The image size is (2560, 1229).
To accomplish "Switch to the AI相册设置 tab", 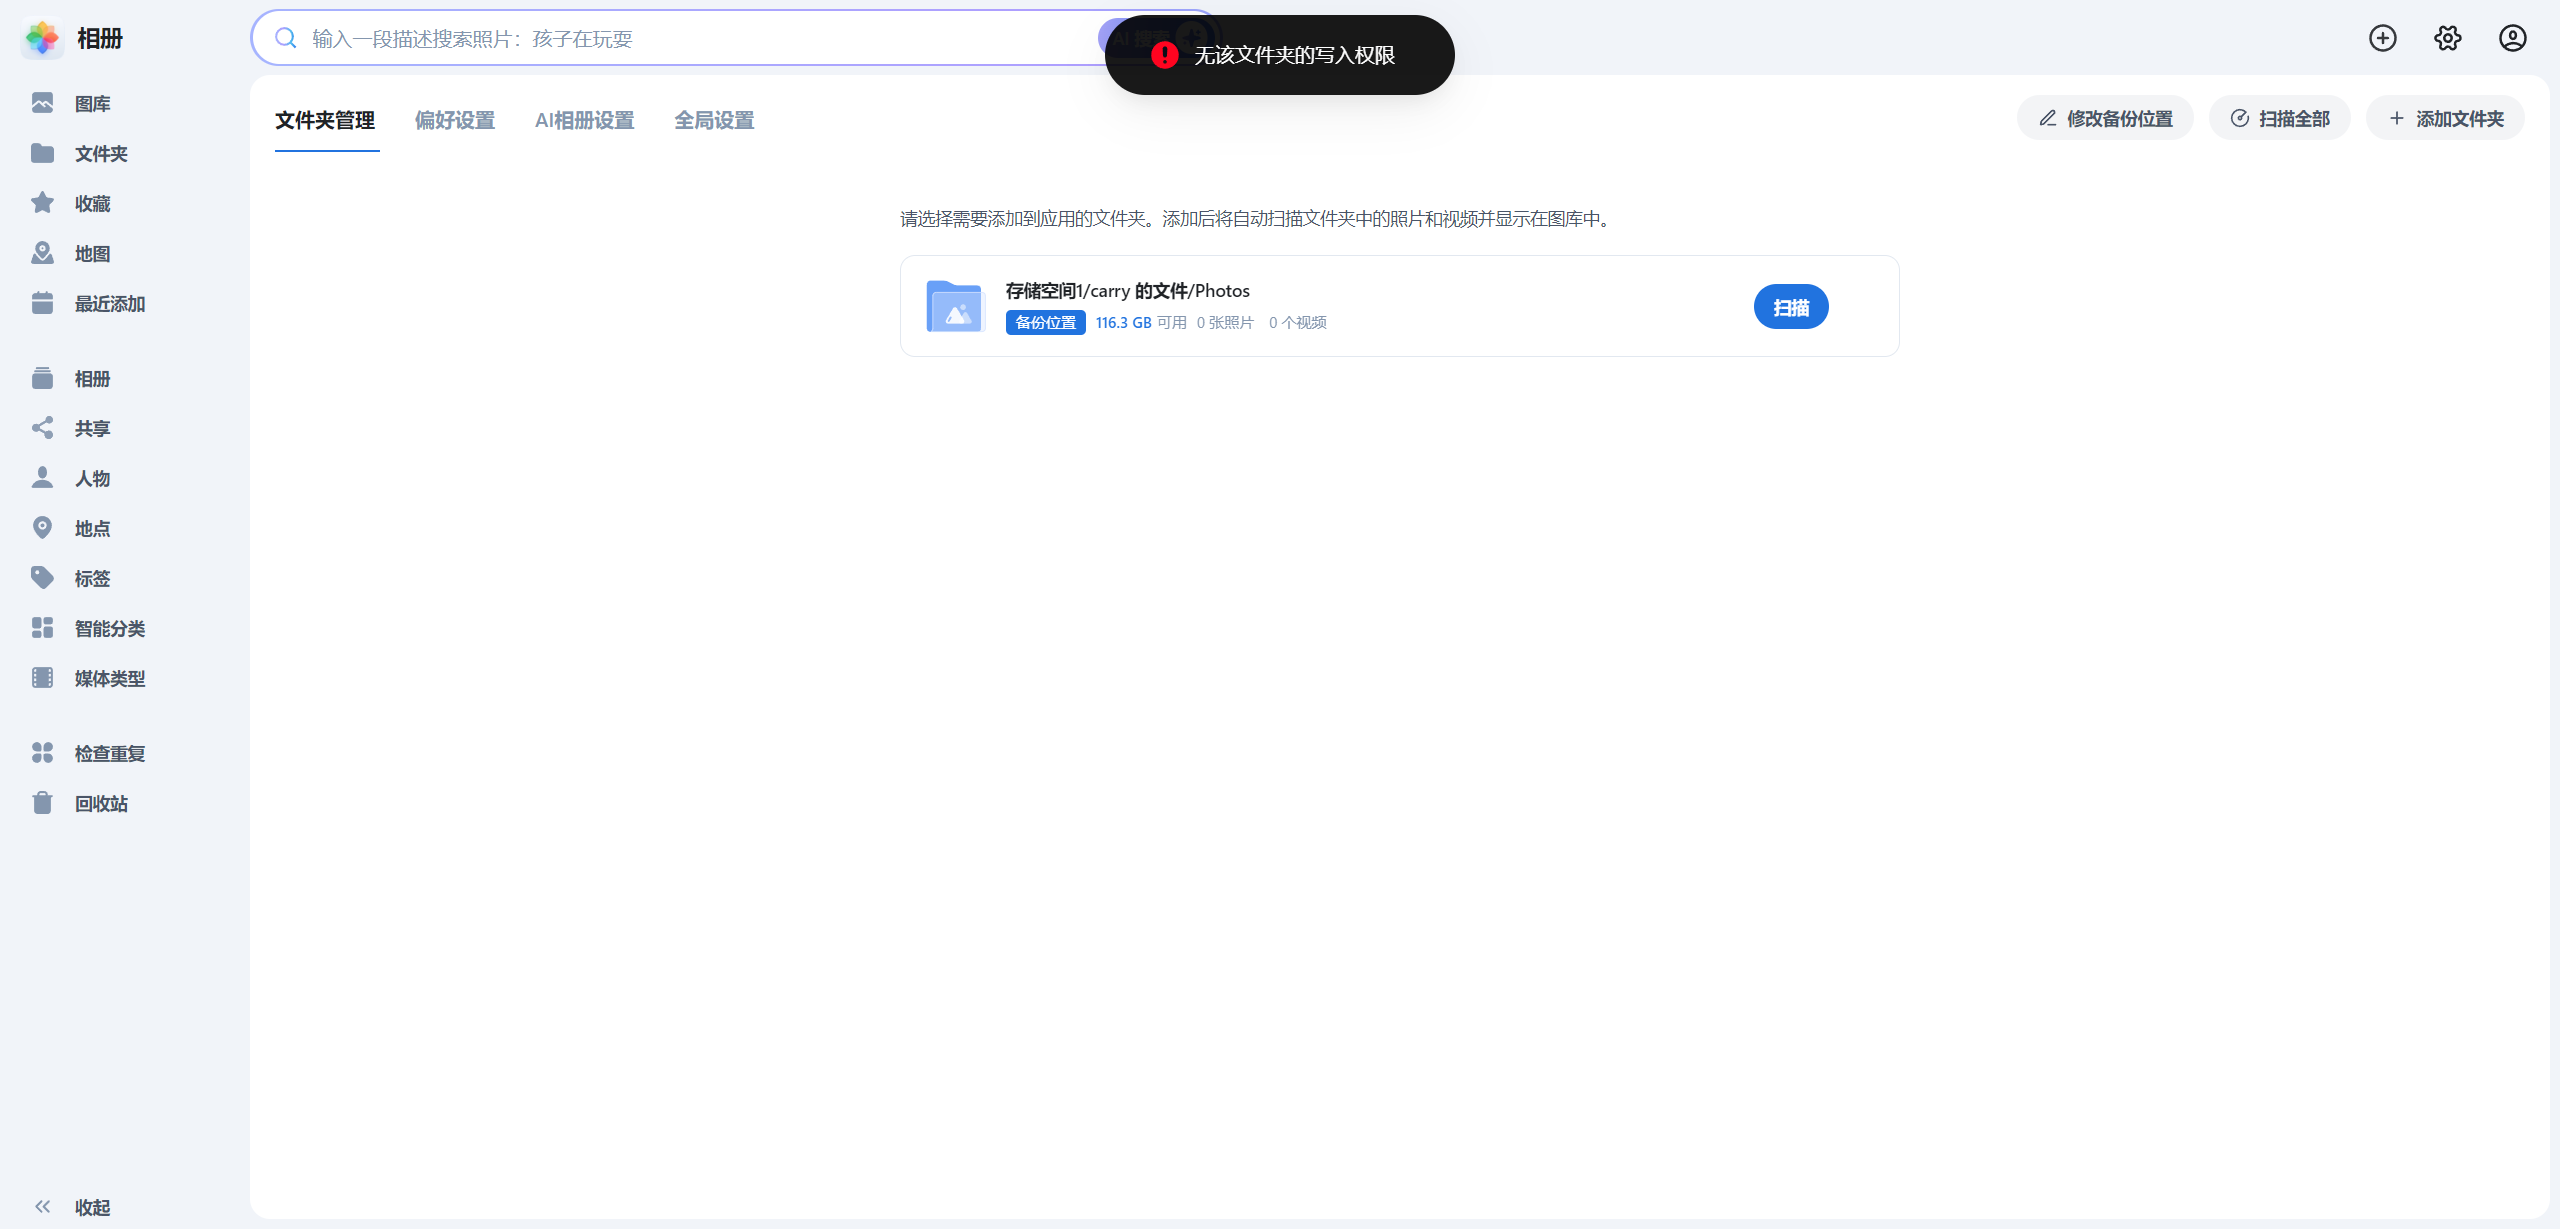I will coord(584,120).
